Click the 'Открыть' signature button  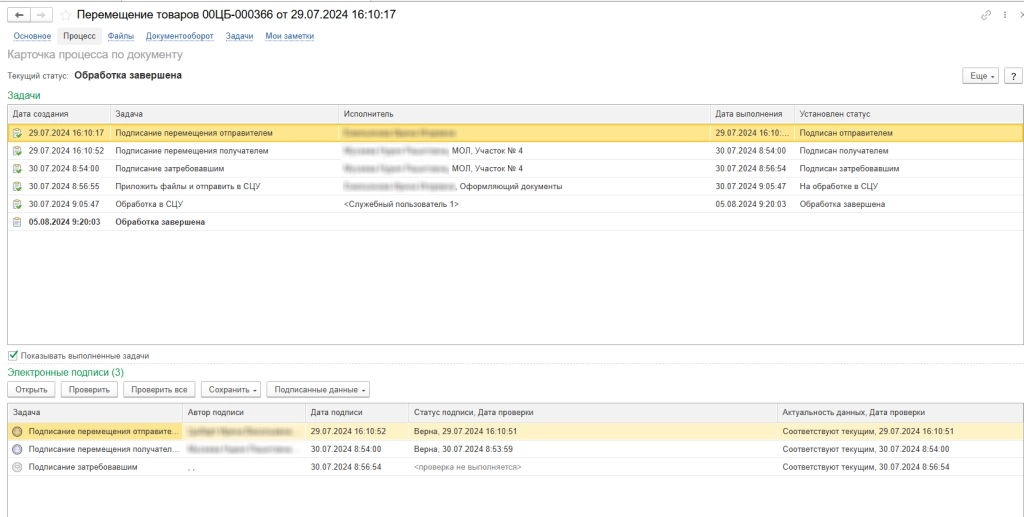click(x=31, y=389)
